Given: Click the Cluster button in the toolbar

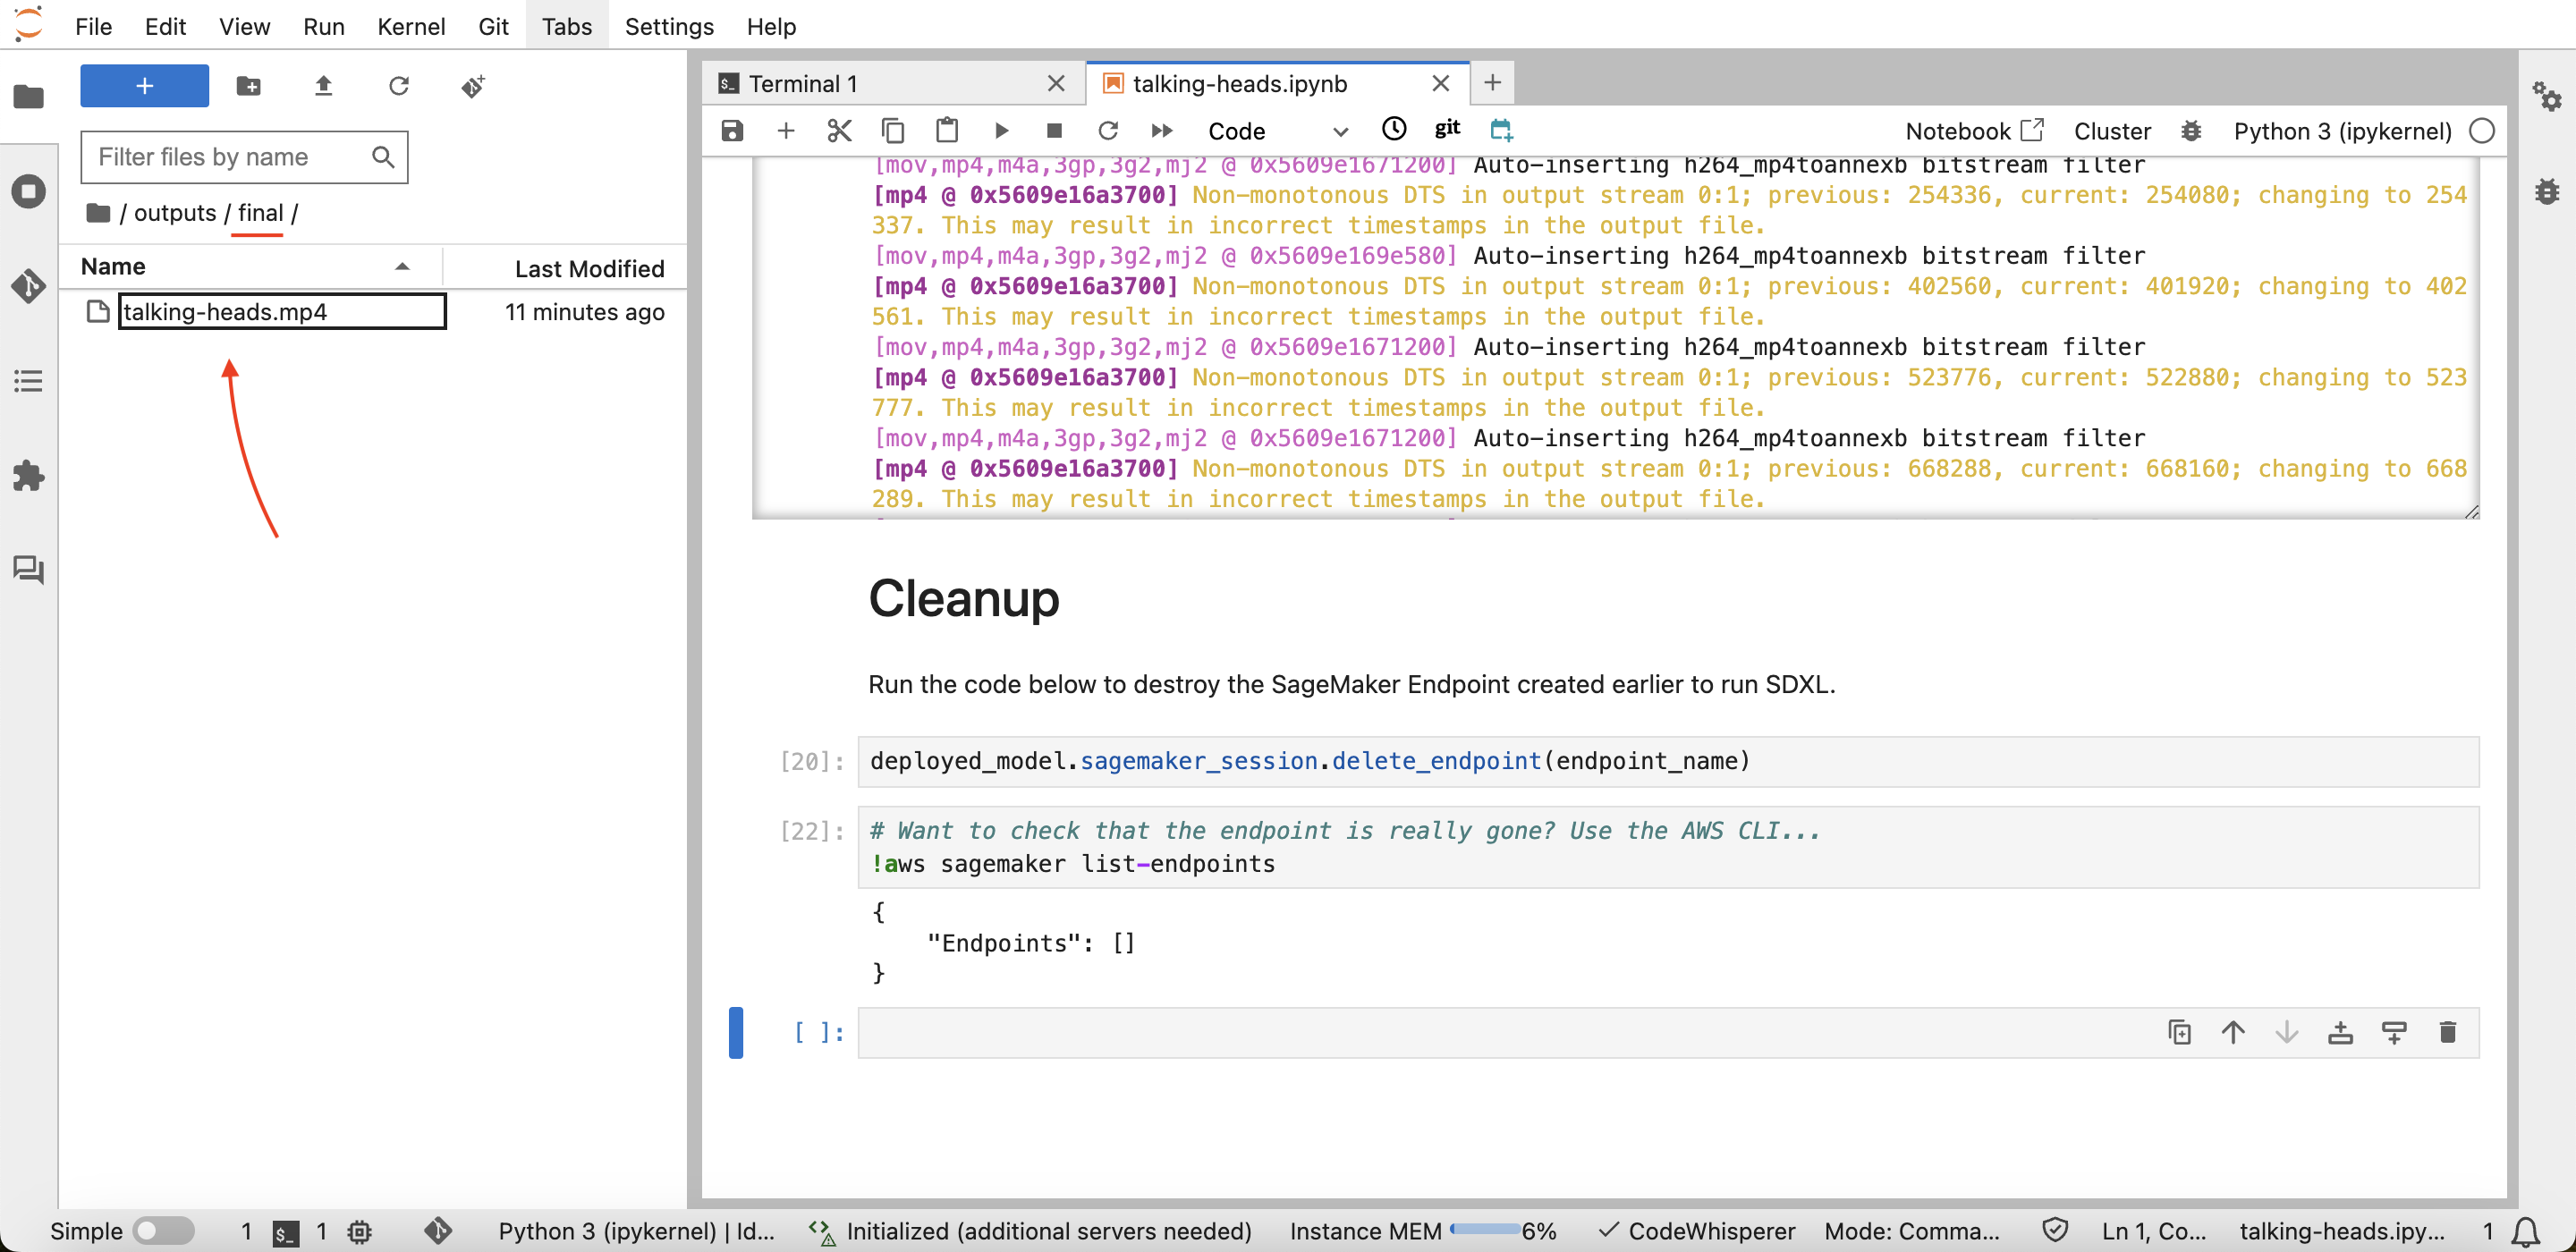Looking at the screenshot, I should coord(2112,131).
